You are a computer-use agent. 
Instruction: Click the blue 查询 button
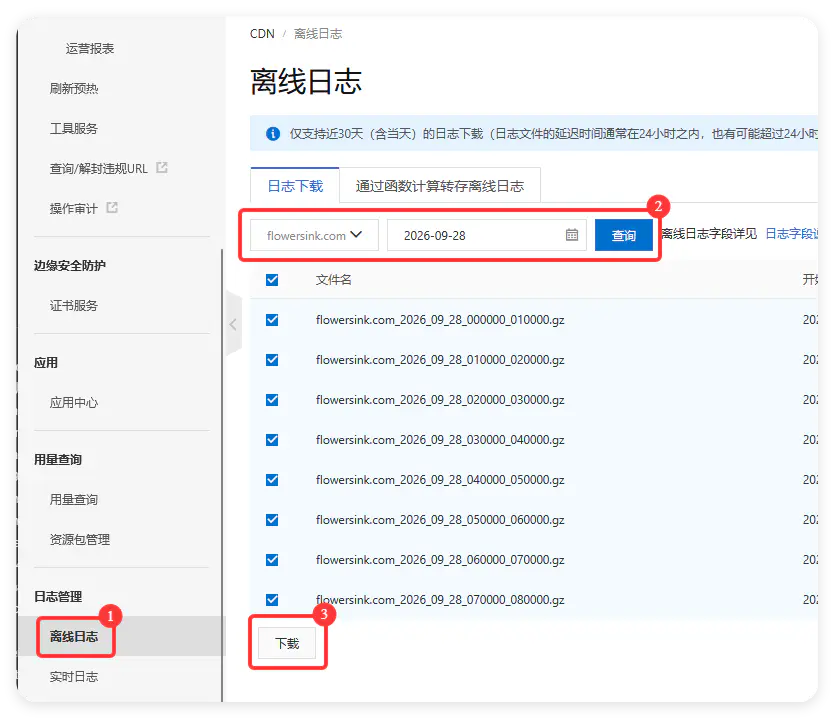pyautogui.click(x=623, y=235)
